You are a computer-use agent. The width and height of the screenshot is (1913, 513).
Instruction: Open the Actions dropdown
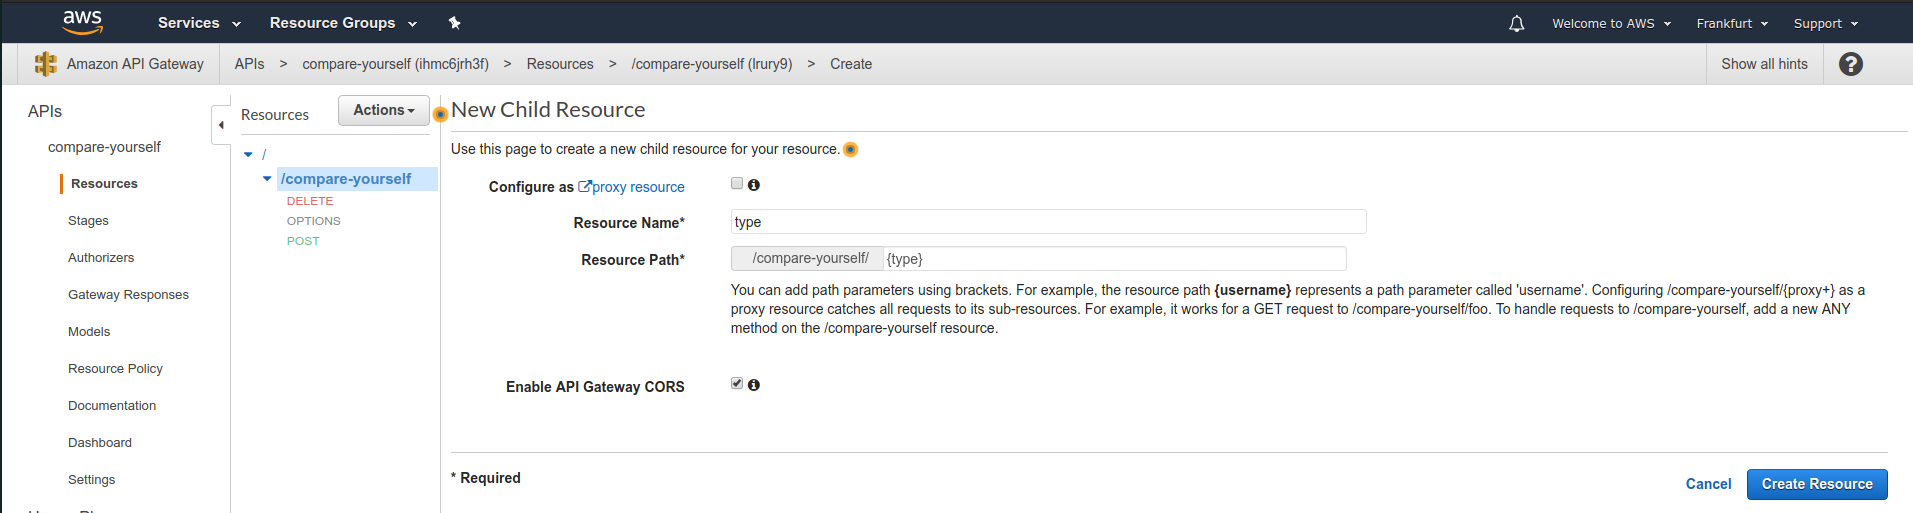coord(384,110)
